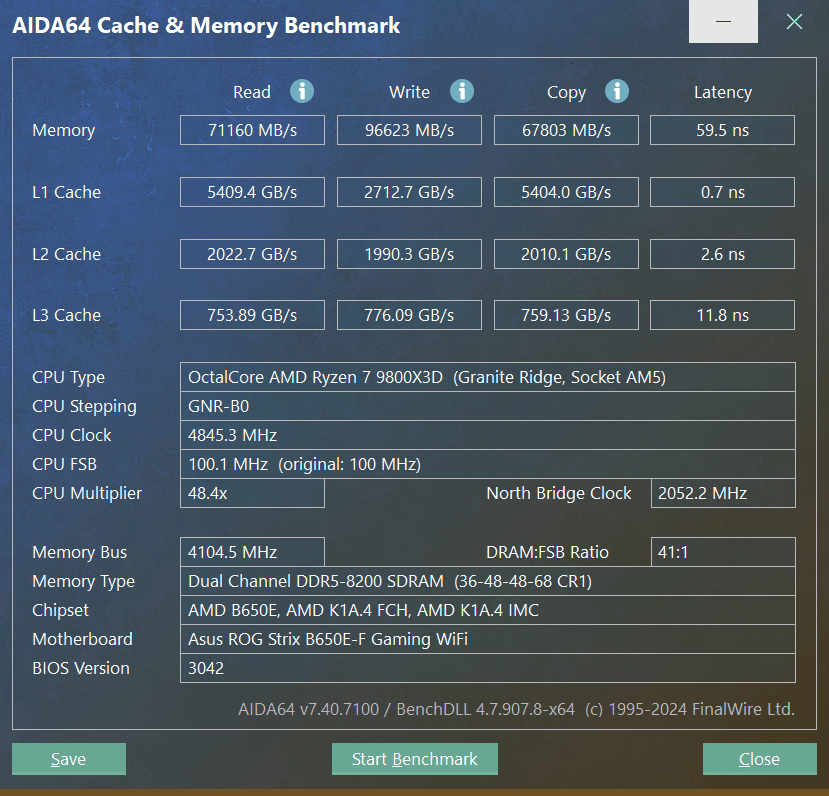
Task: Click the L2 Cache row label
Action: [x=66, y=254]
